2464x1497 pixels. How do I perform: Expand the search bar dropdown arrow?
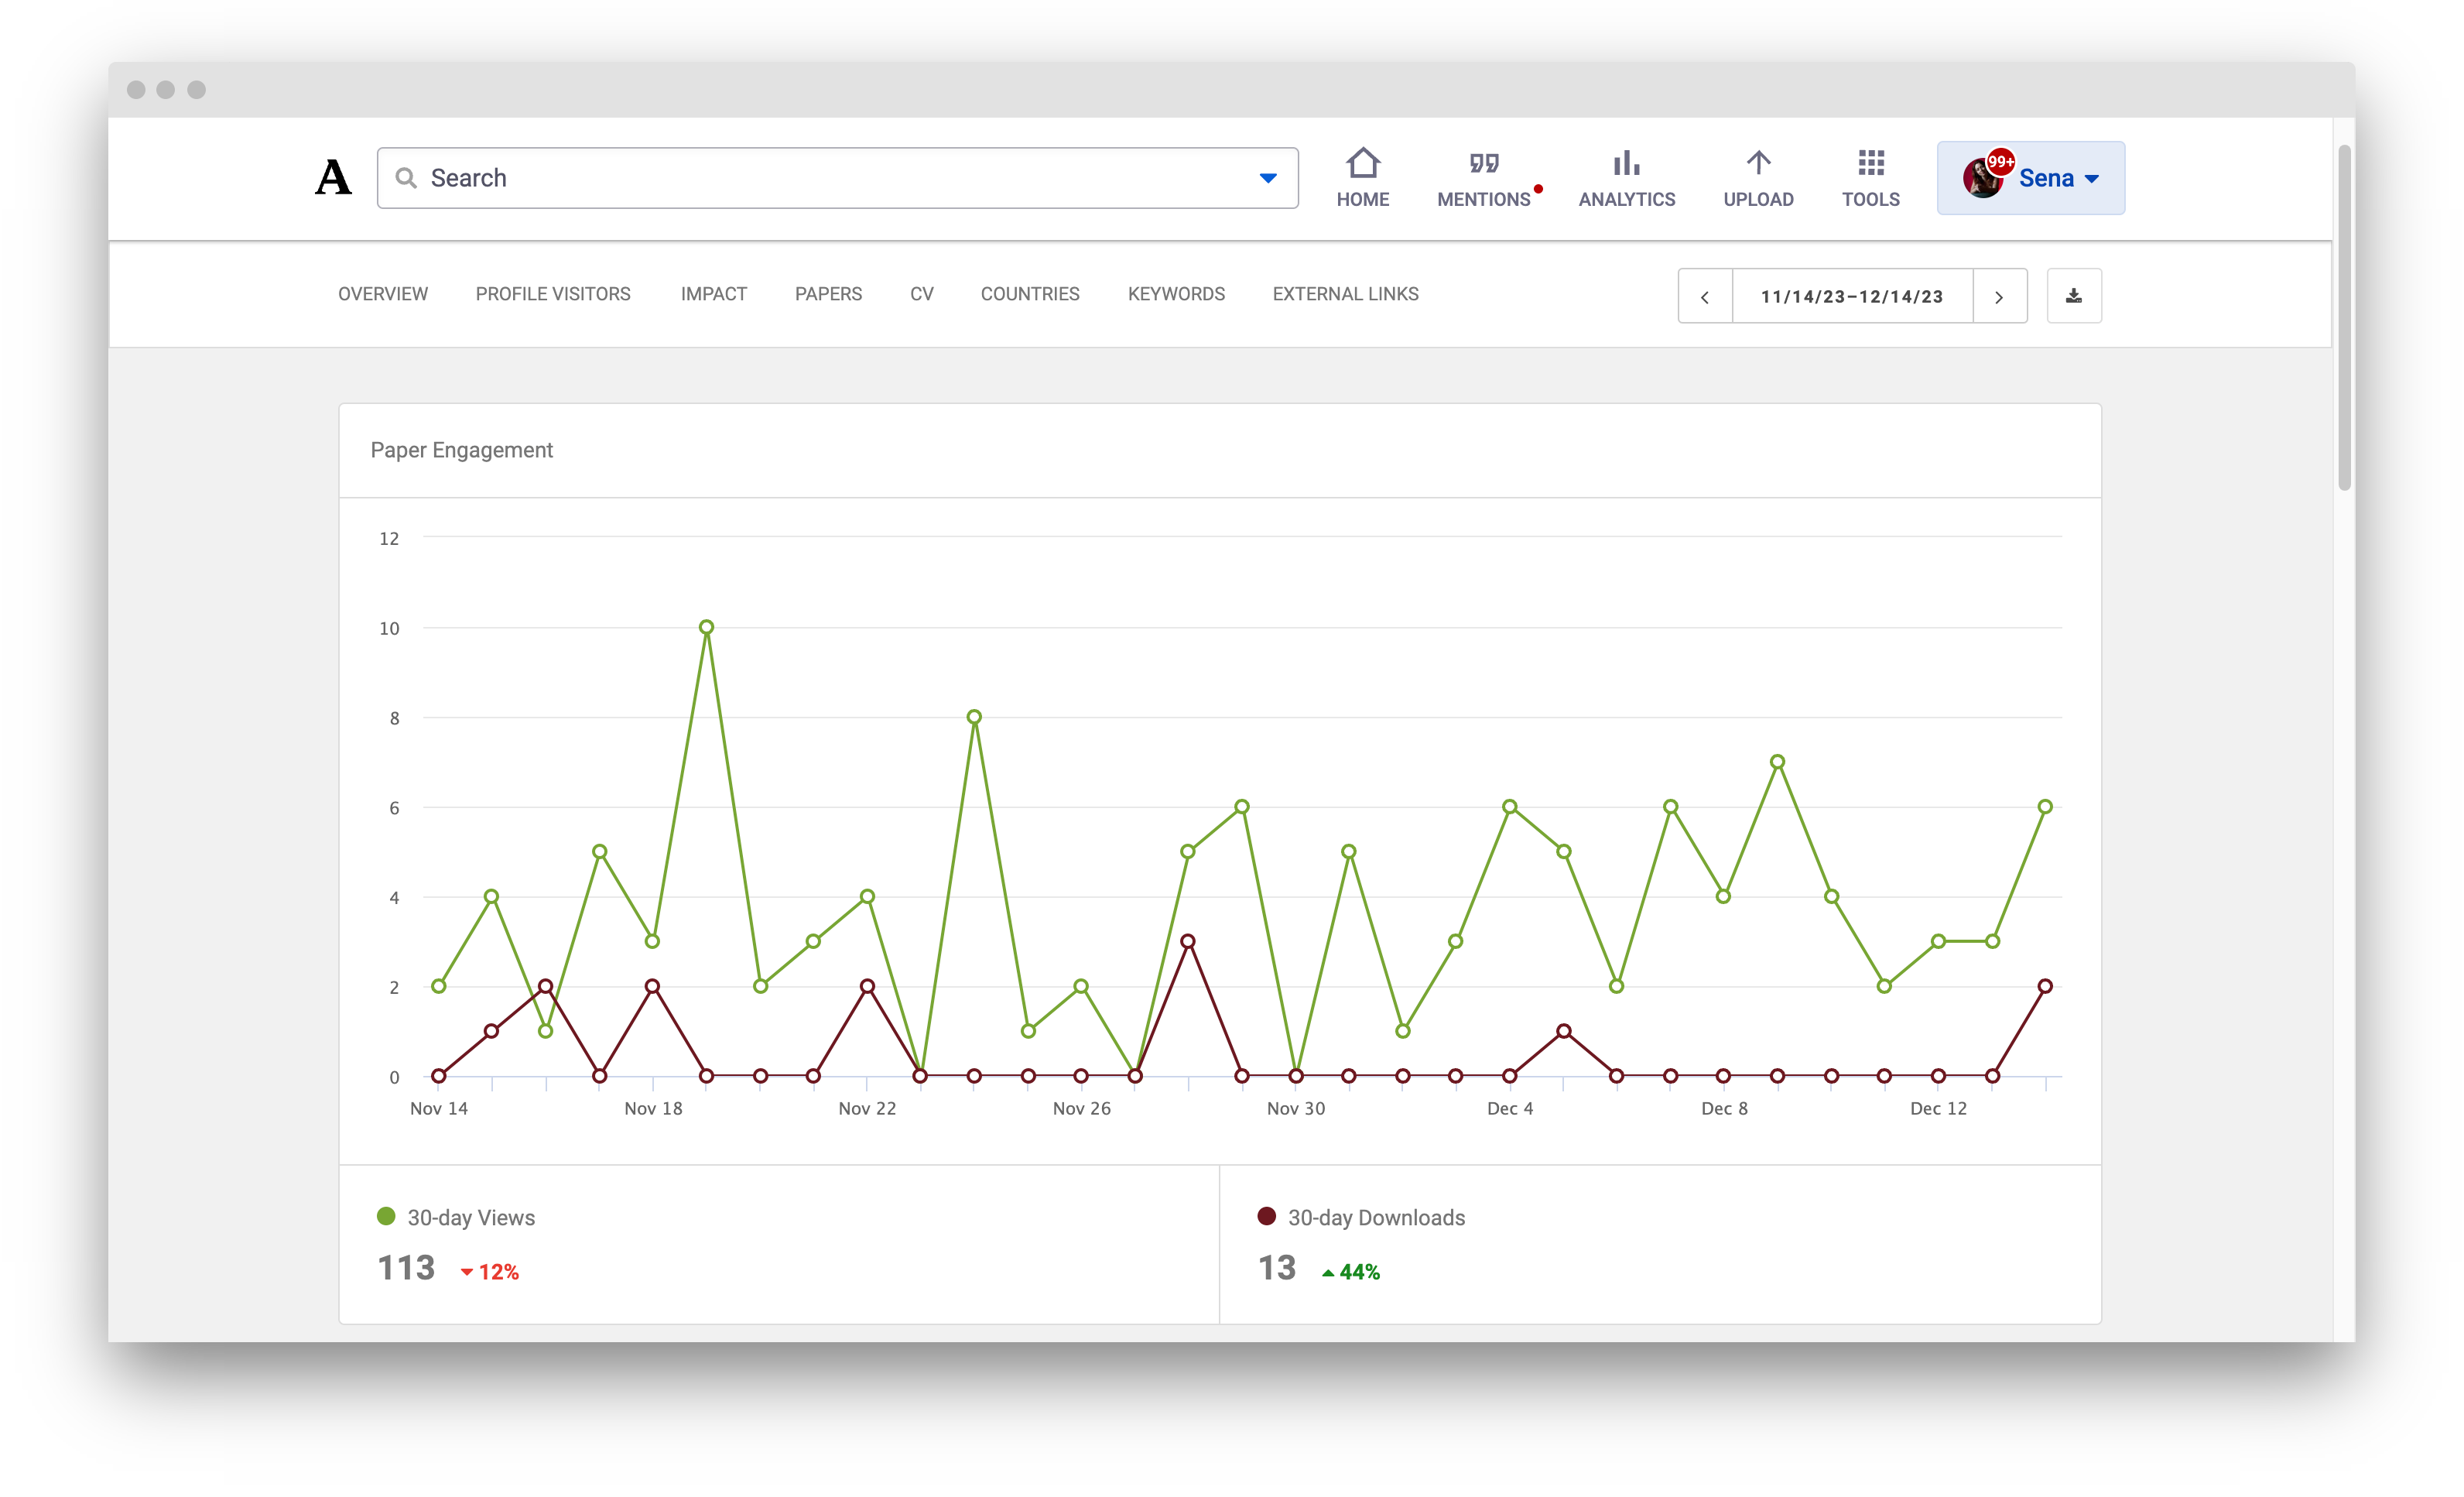[1267, 178]
